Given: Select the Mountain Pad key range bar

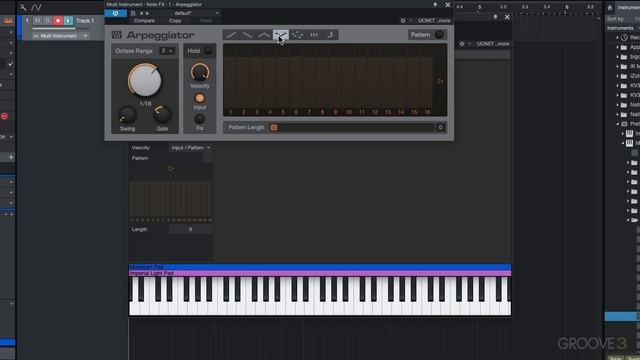Looking at the screenshot, I should [320, 267].
